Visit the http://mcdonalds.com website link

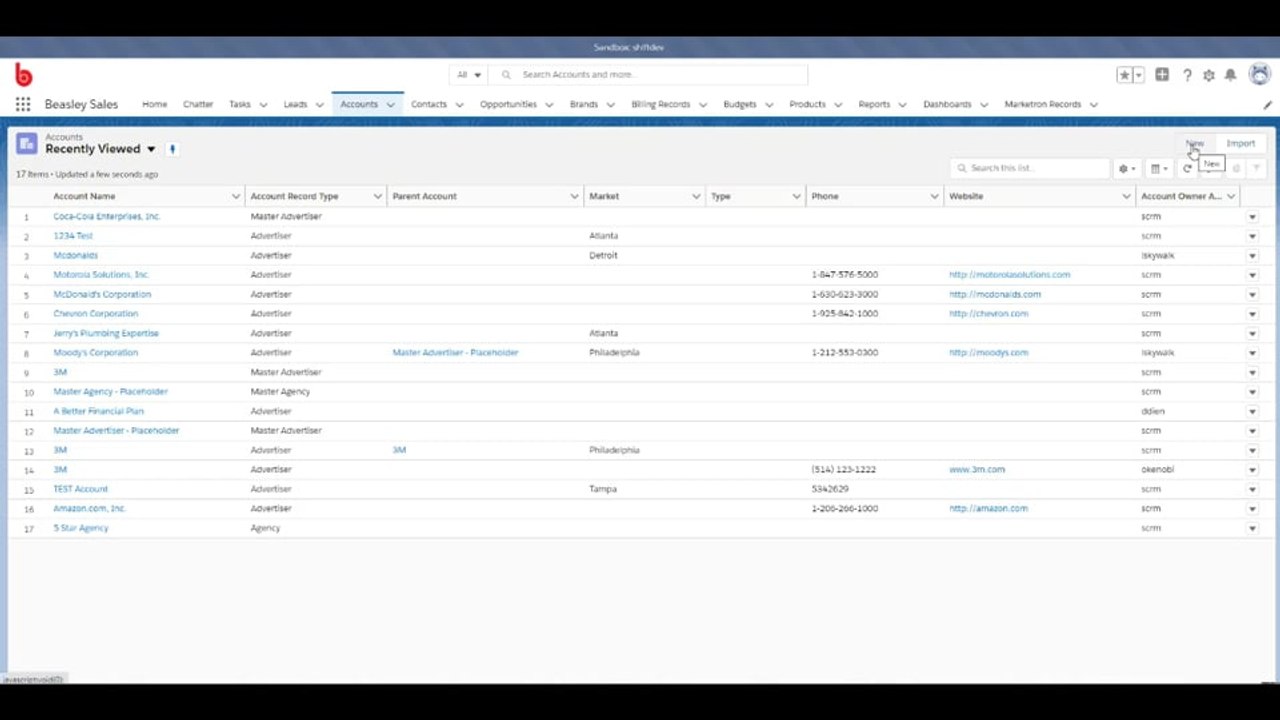995,295
